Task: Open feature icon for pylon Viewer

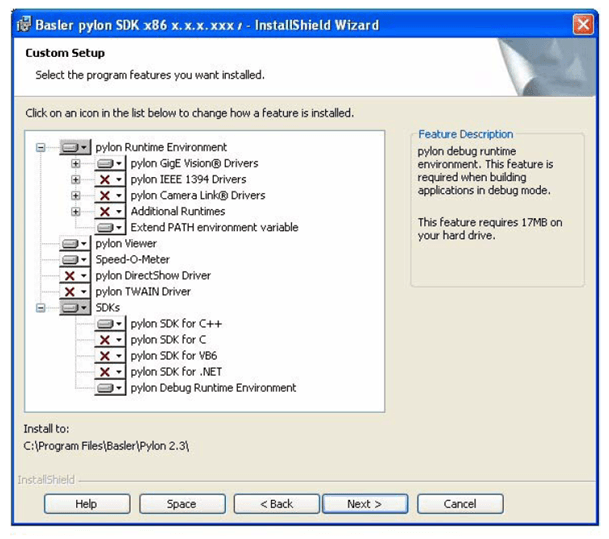Action: 75,243
